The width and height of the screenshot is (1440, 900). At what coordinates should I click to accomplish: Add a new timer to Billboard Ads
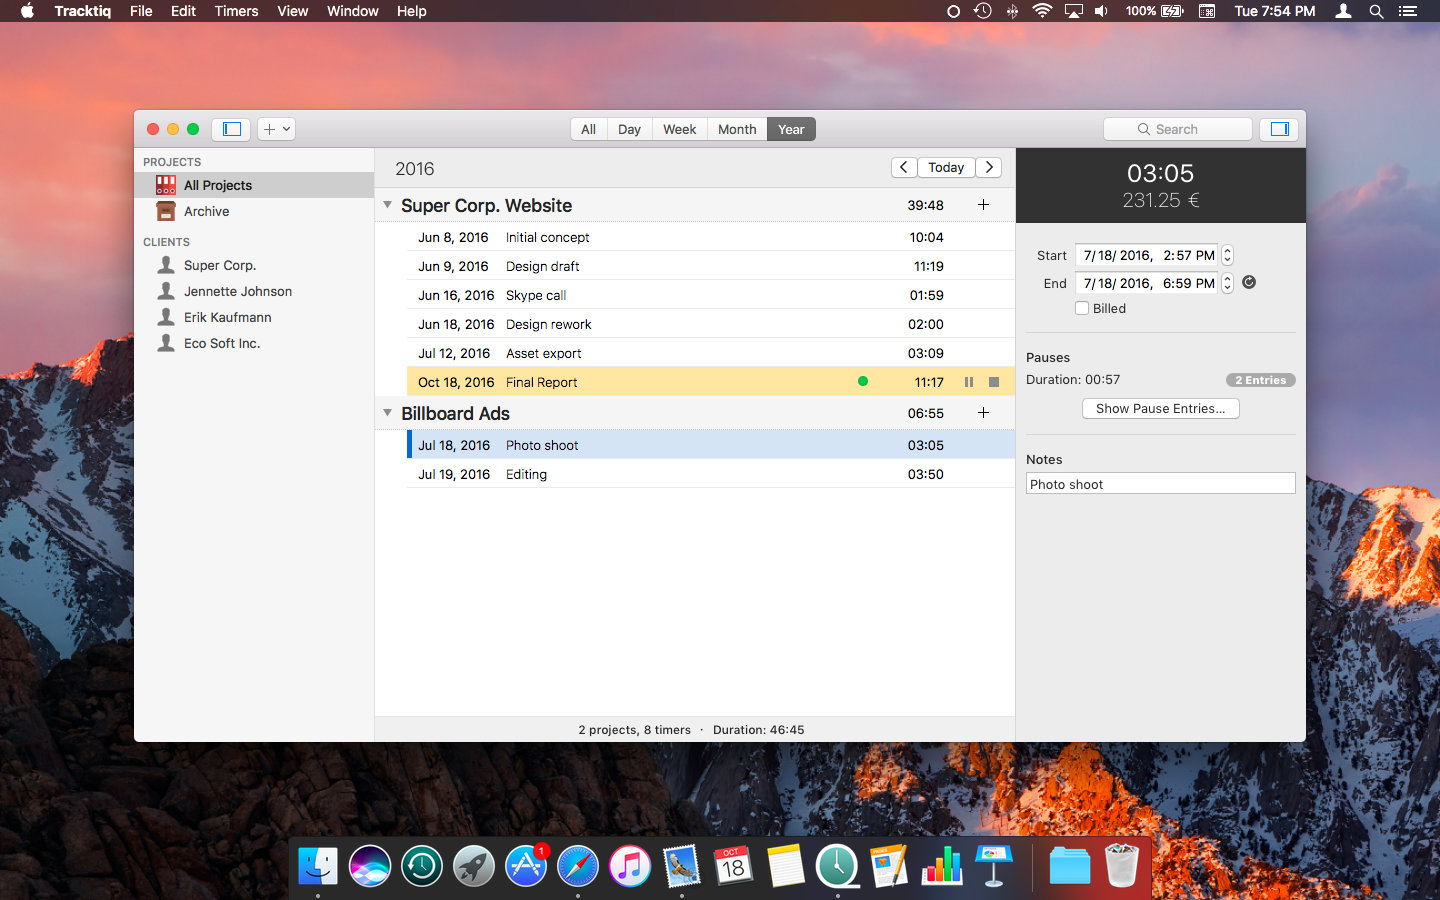click(983, 412)
